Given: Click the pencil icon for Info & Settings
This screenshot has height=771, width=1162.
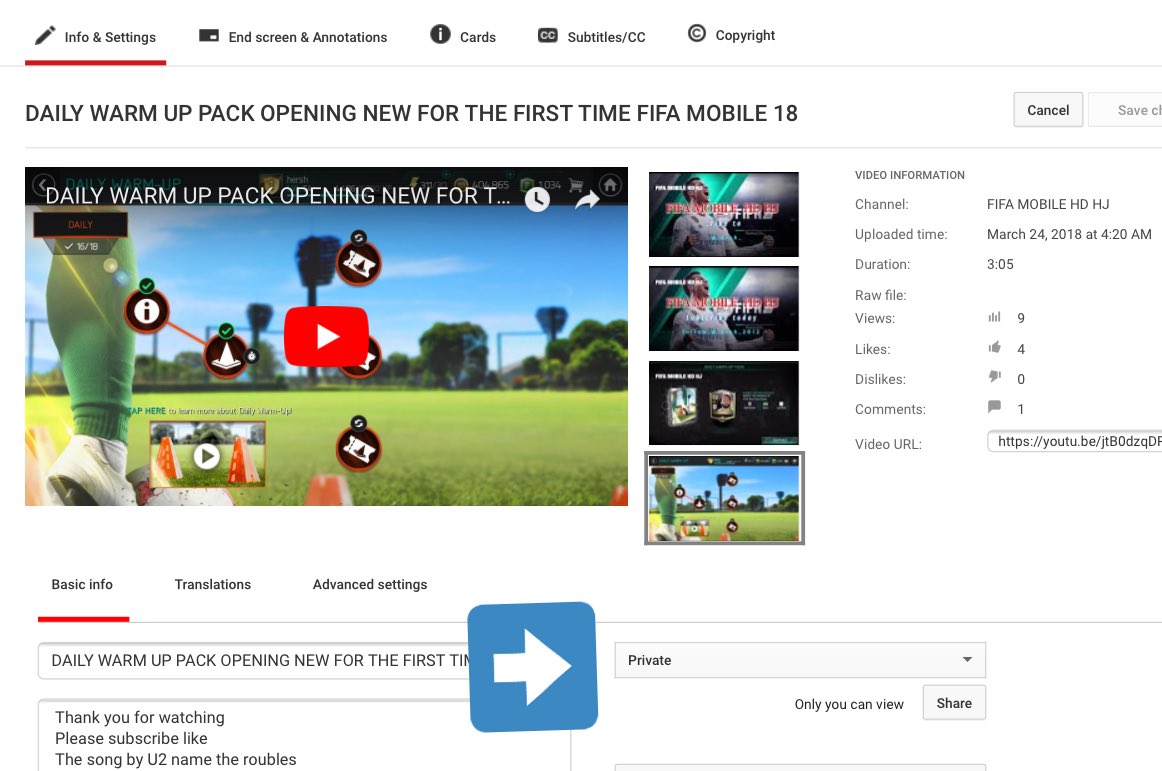Looking at the screenshot, I should pos(44,35).
